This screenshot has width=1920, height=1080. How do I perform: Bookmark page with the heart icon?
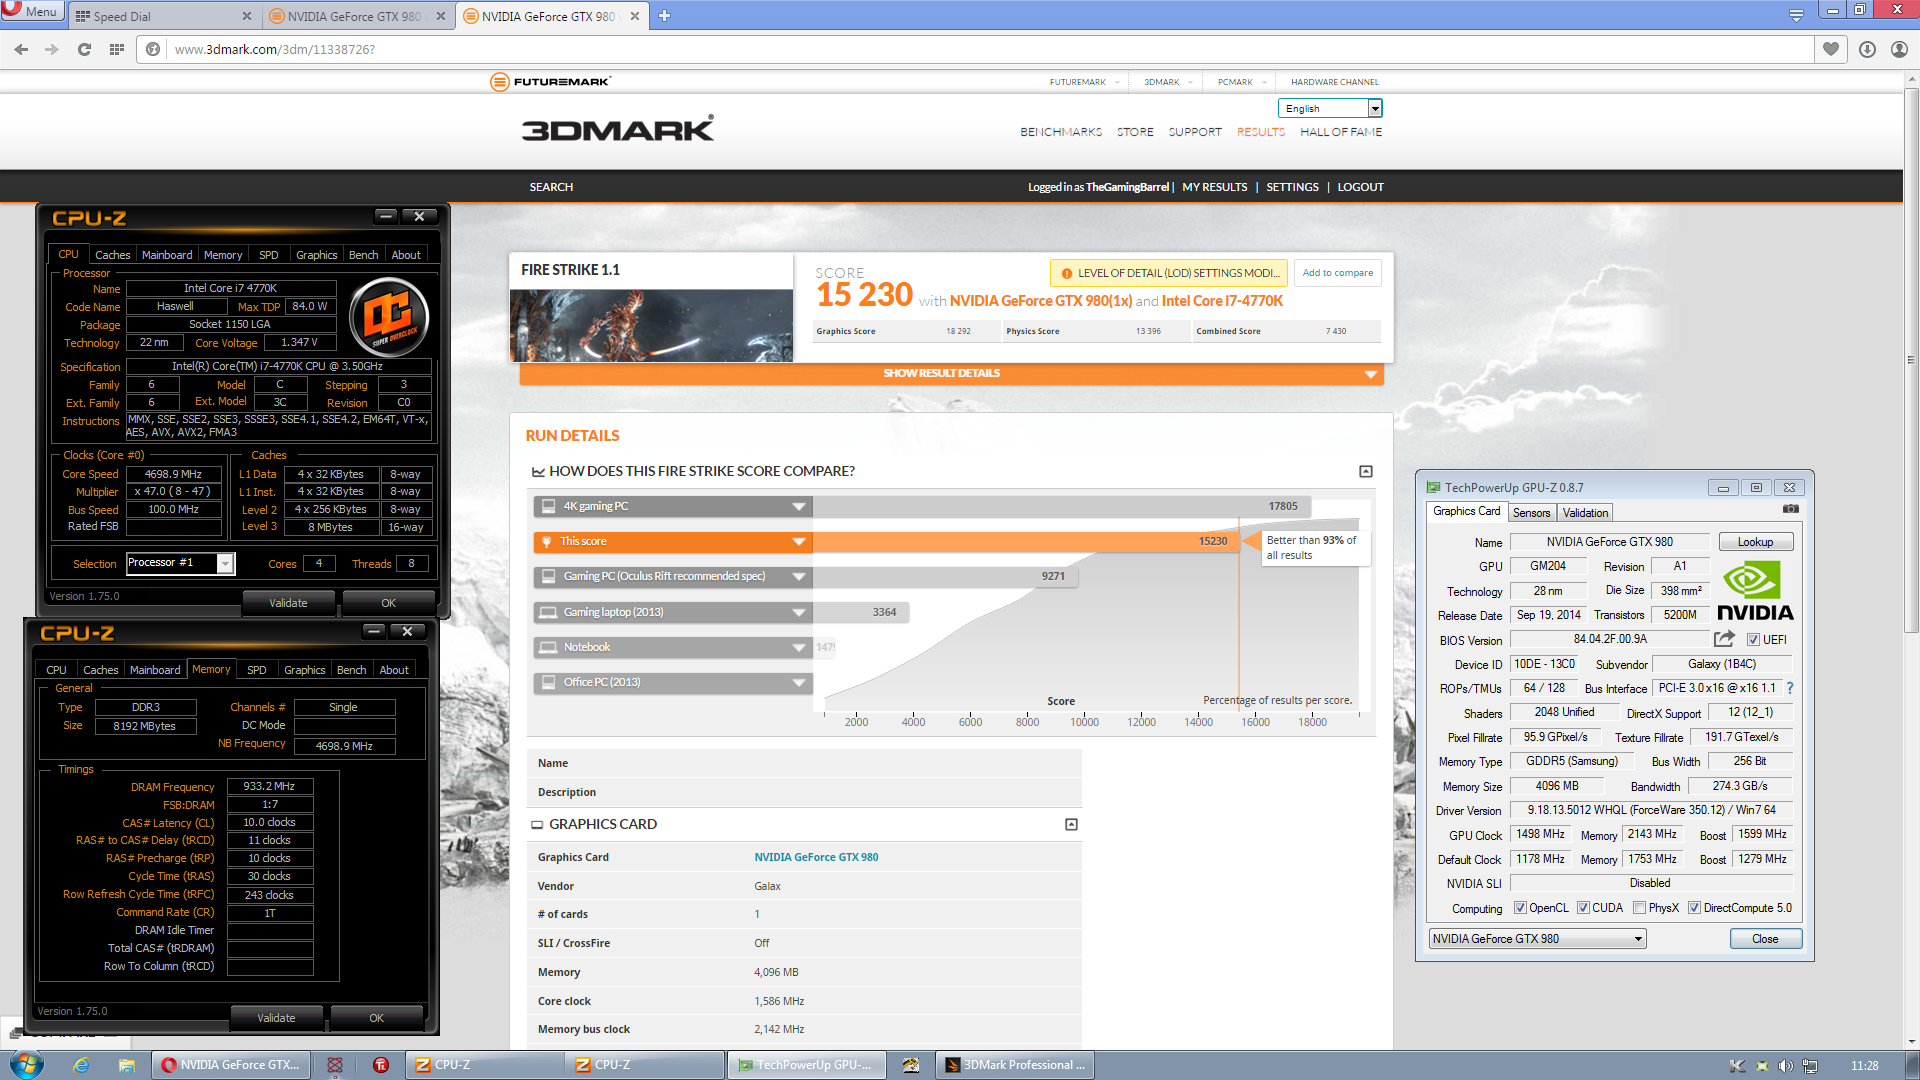pos(1830,49)
